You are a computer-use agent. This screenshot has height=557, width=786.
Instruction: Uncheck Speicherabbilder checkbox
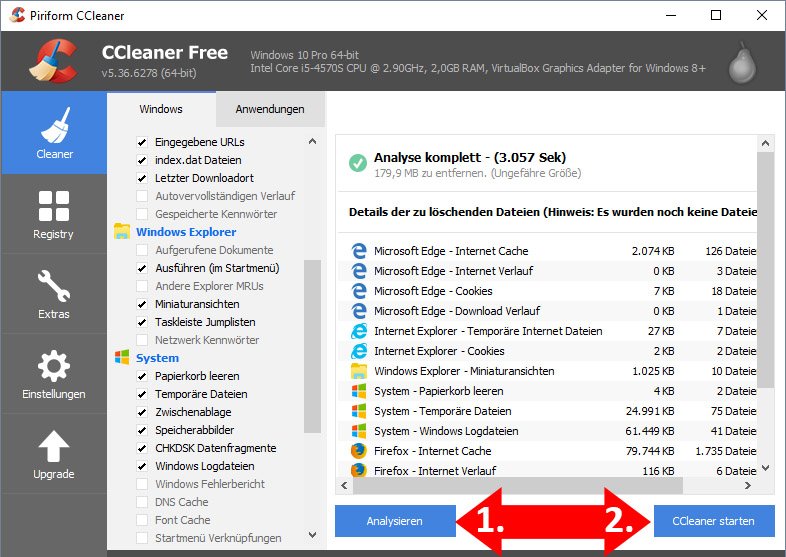pyautogui.click(x=142, y=430)
